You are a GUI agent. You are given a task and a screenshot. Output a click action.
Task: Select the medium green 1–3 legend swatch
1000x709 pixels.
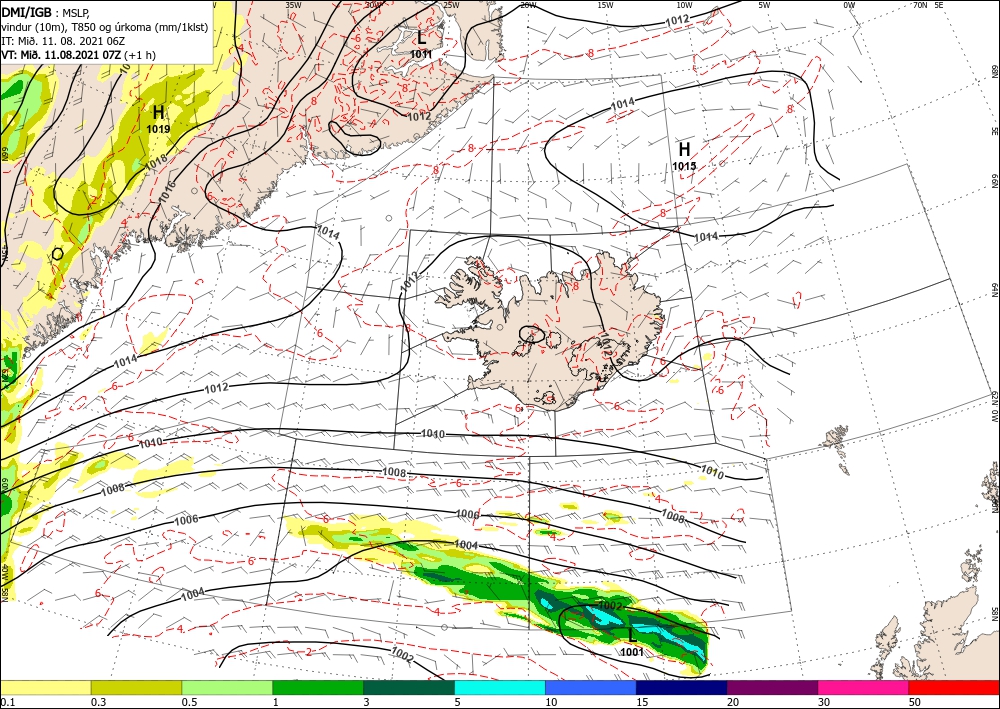[318, 687]
